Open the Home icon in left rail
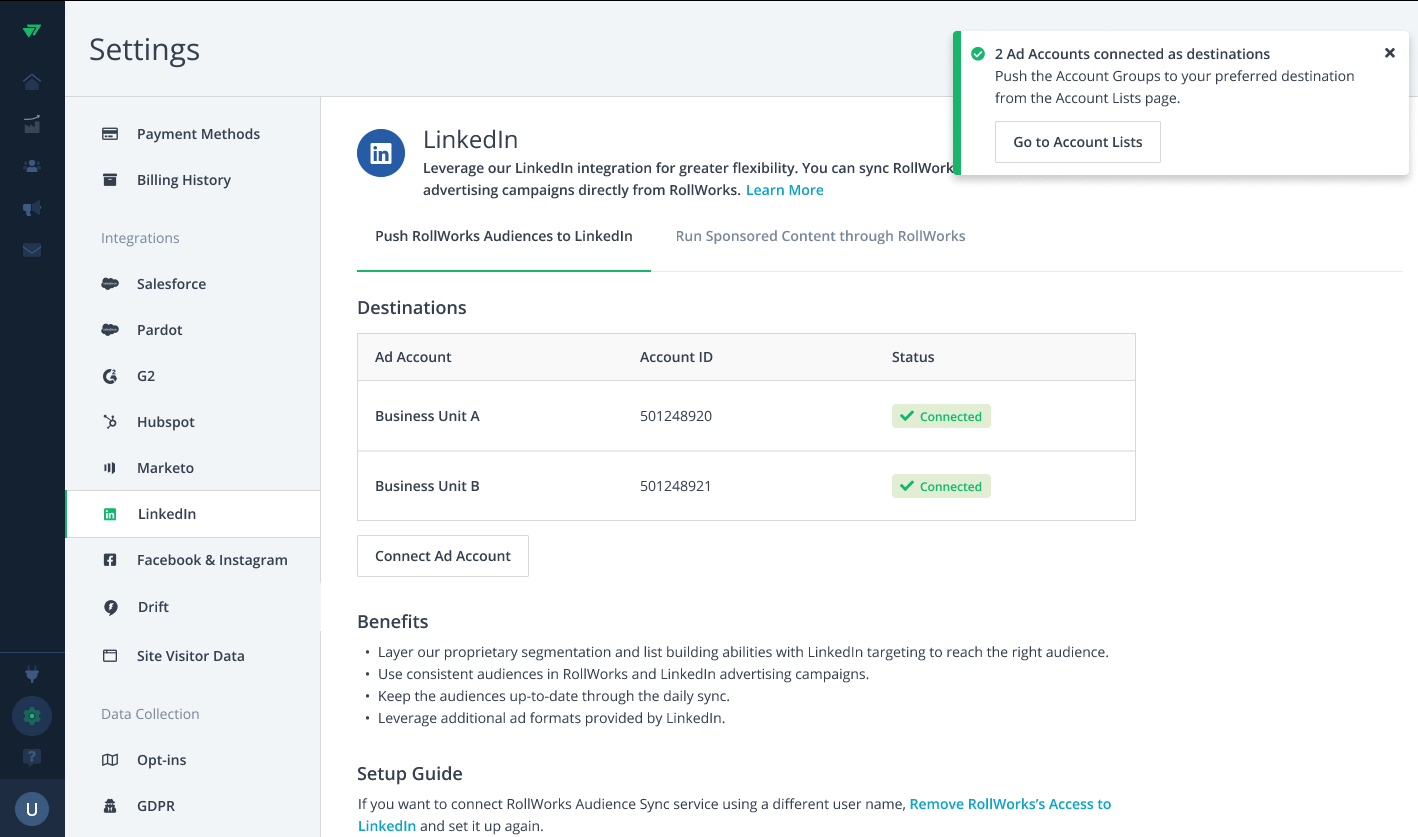The height and width of the screenshot is (837, 1418). [x=32, y=81]
